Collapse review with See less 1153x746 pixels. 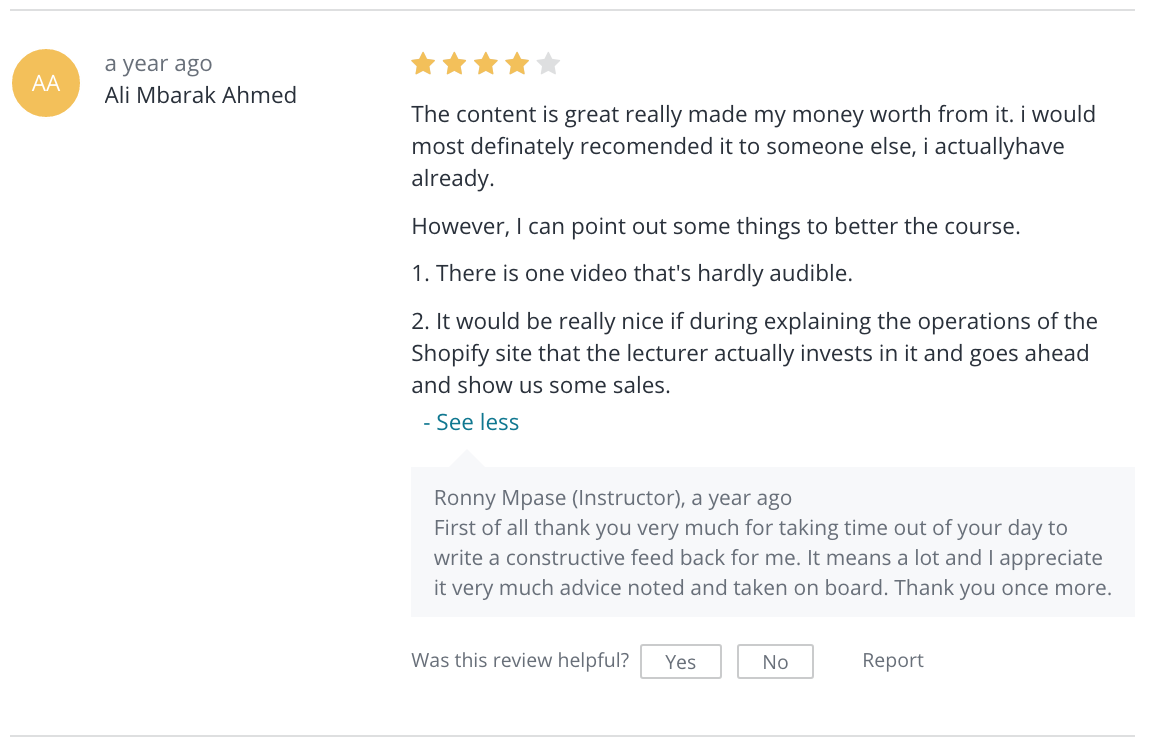click(471, 422)
